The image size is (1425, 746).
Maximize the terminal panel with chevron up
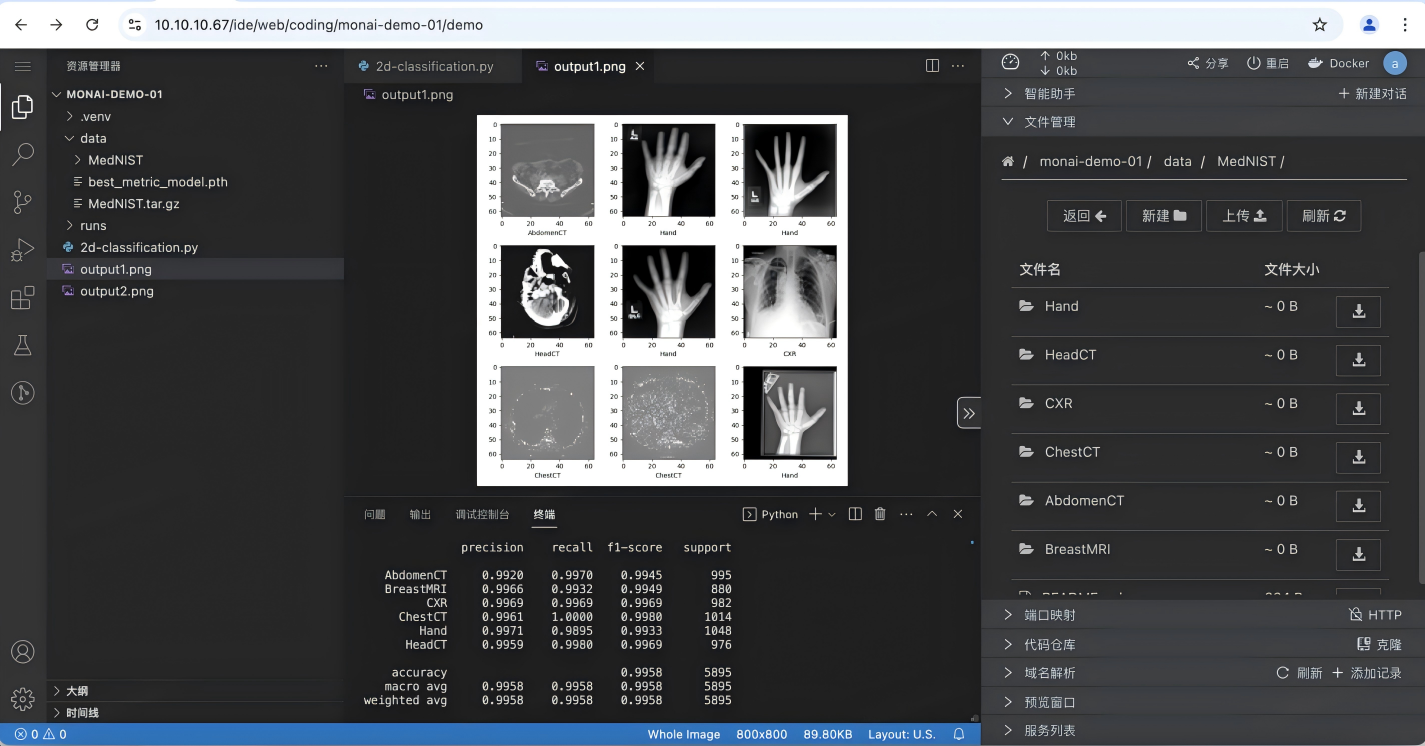(x=932, y=514)
